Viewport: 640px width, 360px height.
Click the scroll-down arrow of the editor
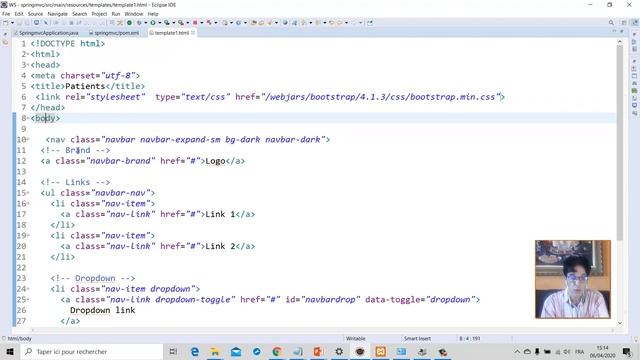620,323
